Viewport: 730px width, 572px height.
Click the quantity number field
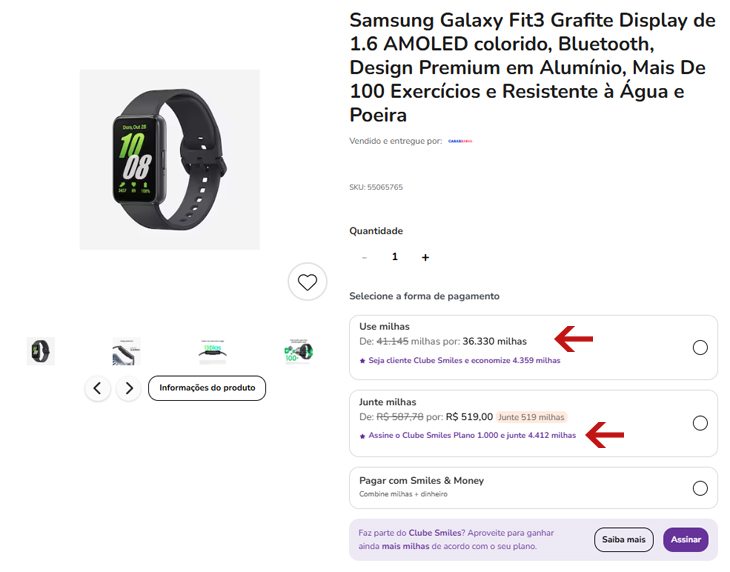tap(395, 257)
